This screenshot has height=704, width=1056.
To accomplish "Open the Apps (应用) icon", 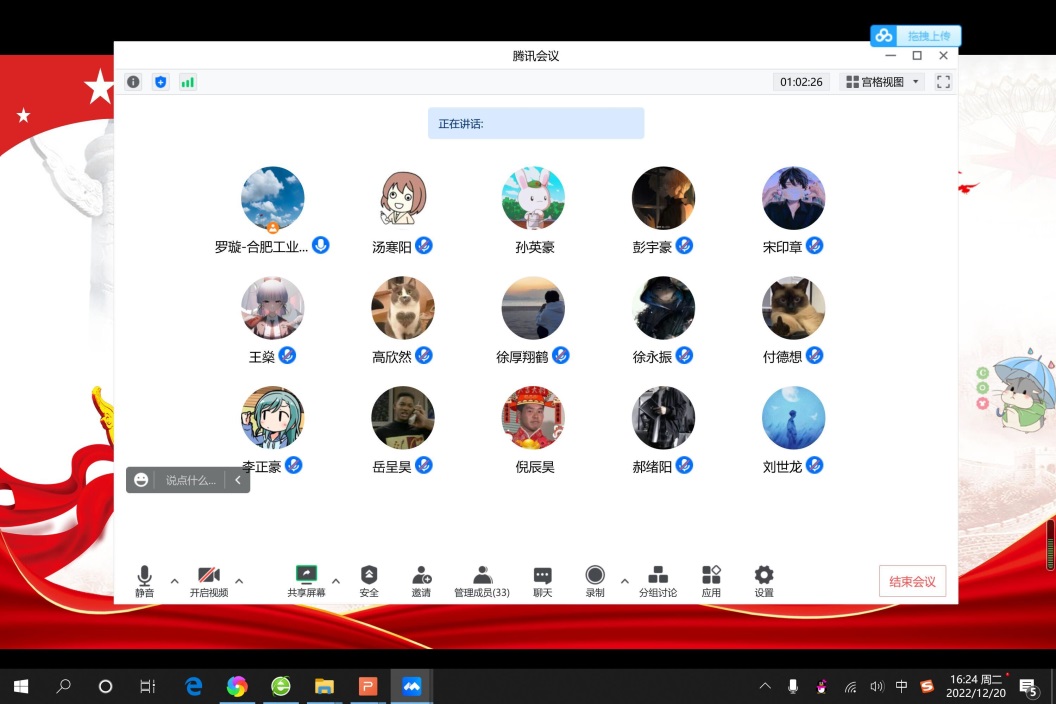I will tap(711, 580).
